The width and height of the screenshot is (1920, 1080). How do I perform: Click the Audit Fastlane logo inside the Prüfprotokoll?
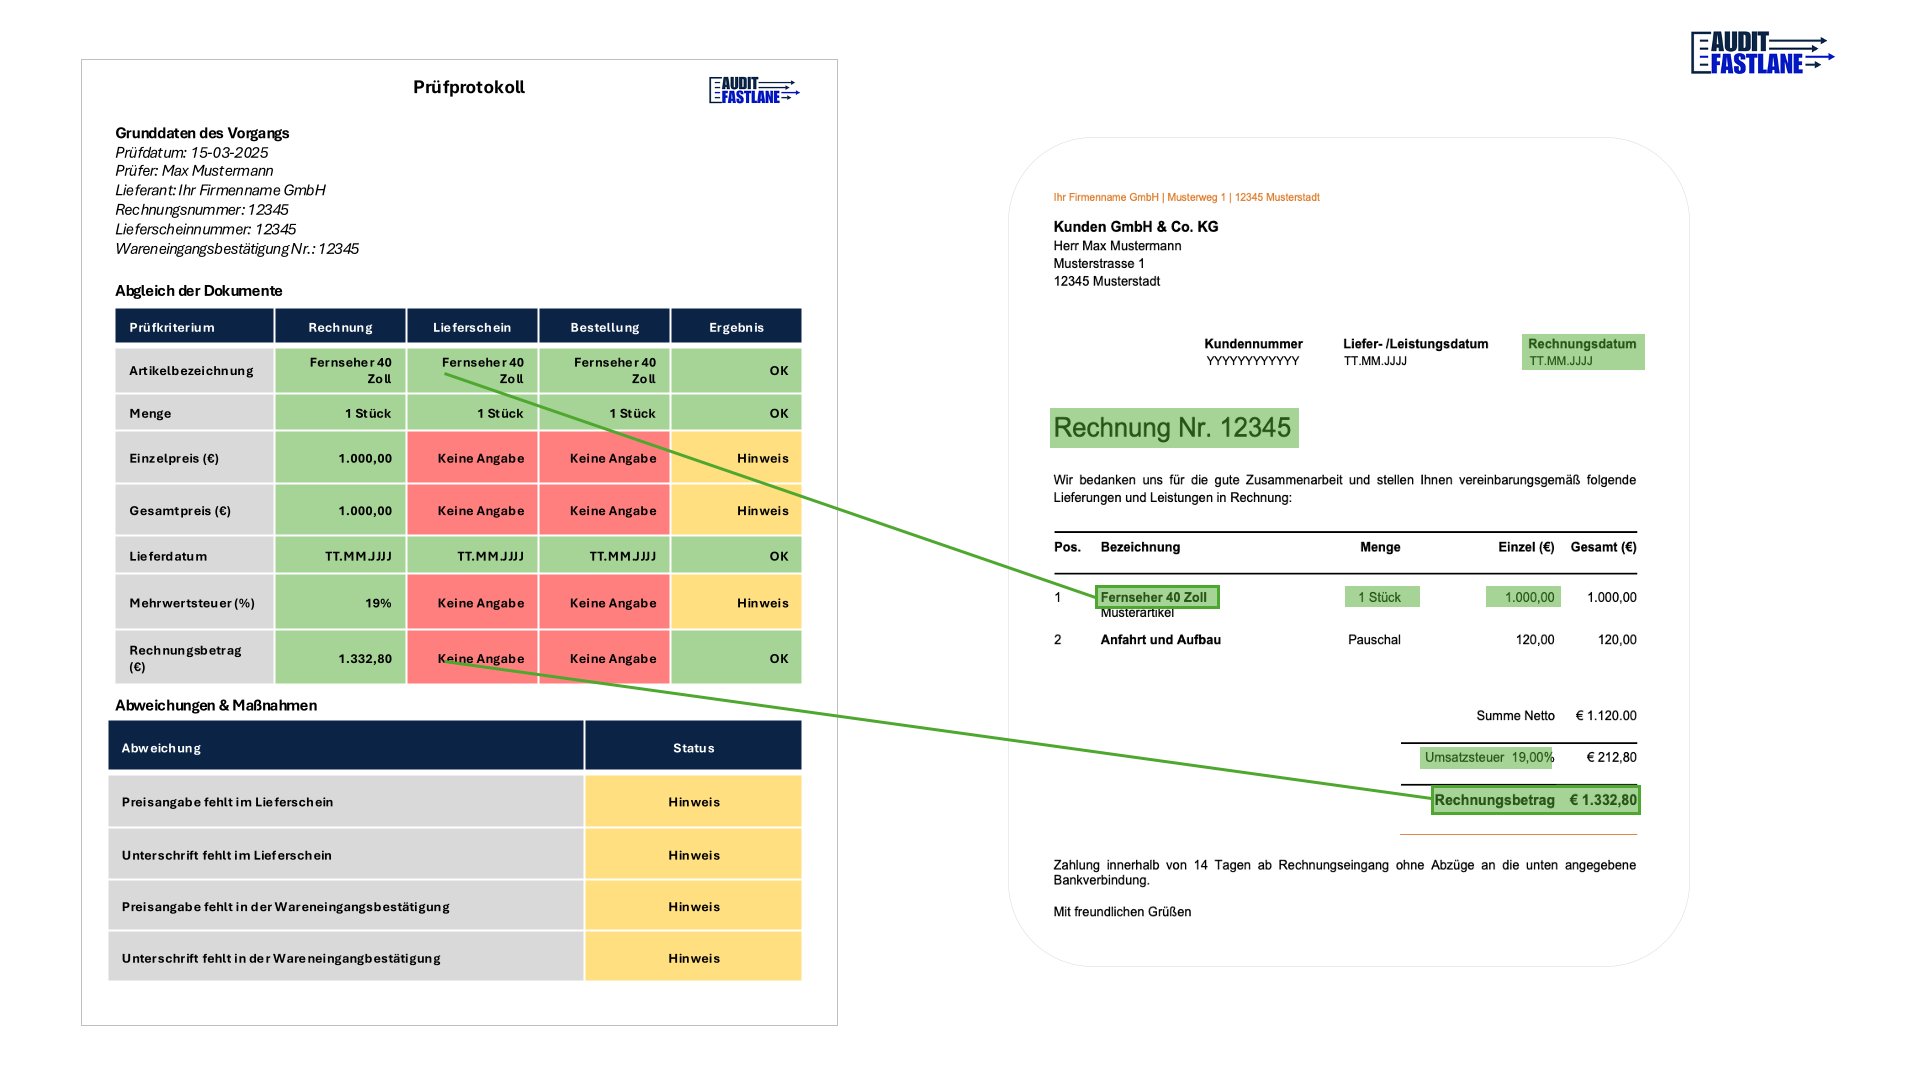pyautogui.click(x=754, y=90)
